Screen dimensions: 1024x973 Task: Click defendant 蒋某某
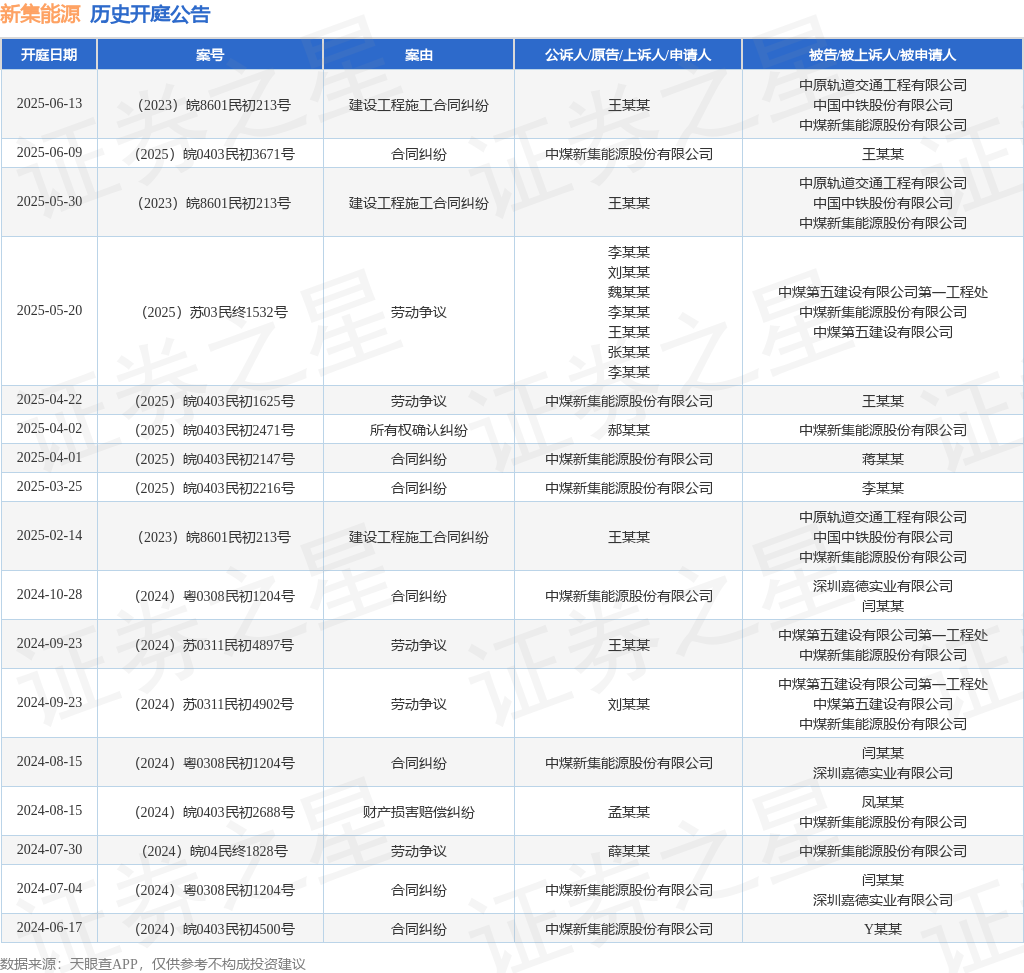(x=882, y=459)
